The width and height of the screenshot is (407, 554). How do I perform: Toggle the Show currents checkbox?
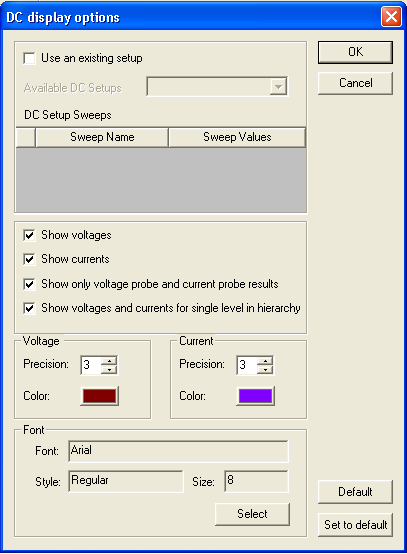coord(29,259)
